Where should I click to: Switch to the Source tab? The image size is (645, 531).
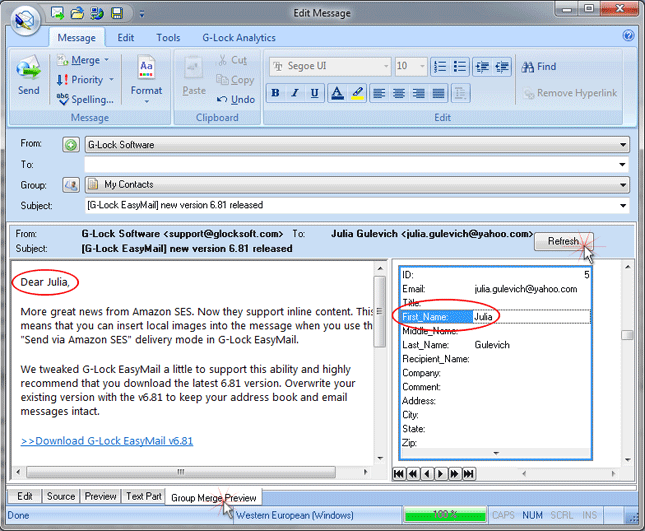61,496
